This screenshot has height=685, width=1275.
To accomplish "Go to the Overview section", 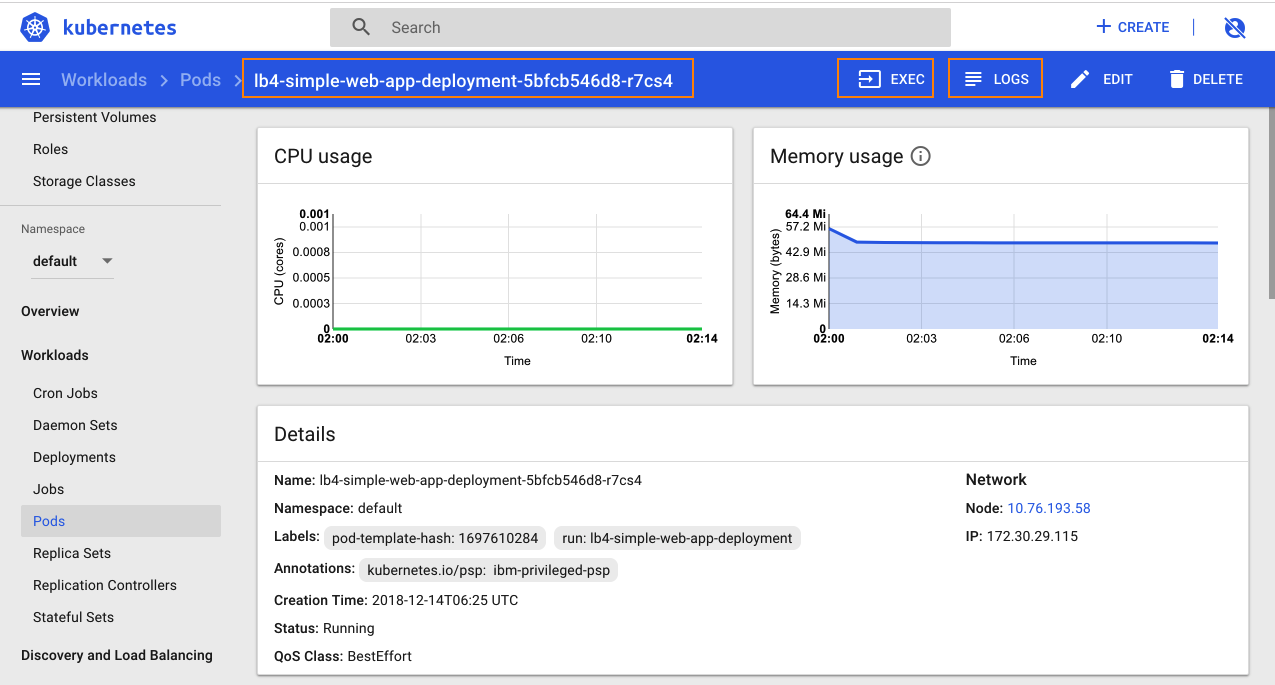I will click(50, 311).
